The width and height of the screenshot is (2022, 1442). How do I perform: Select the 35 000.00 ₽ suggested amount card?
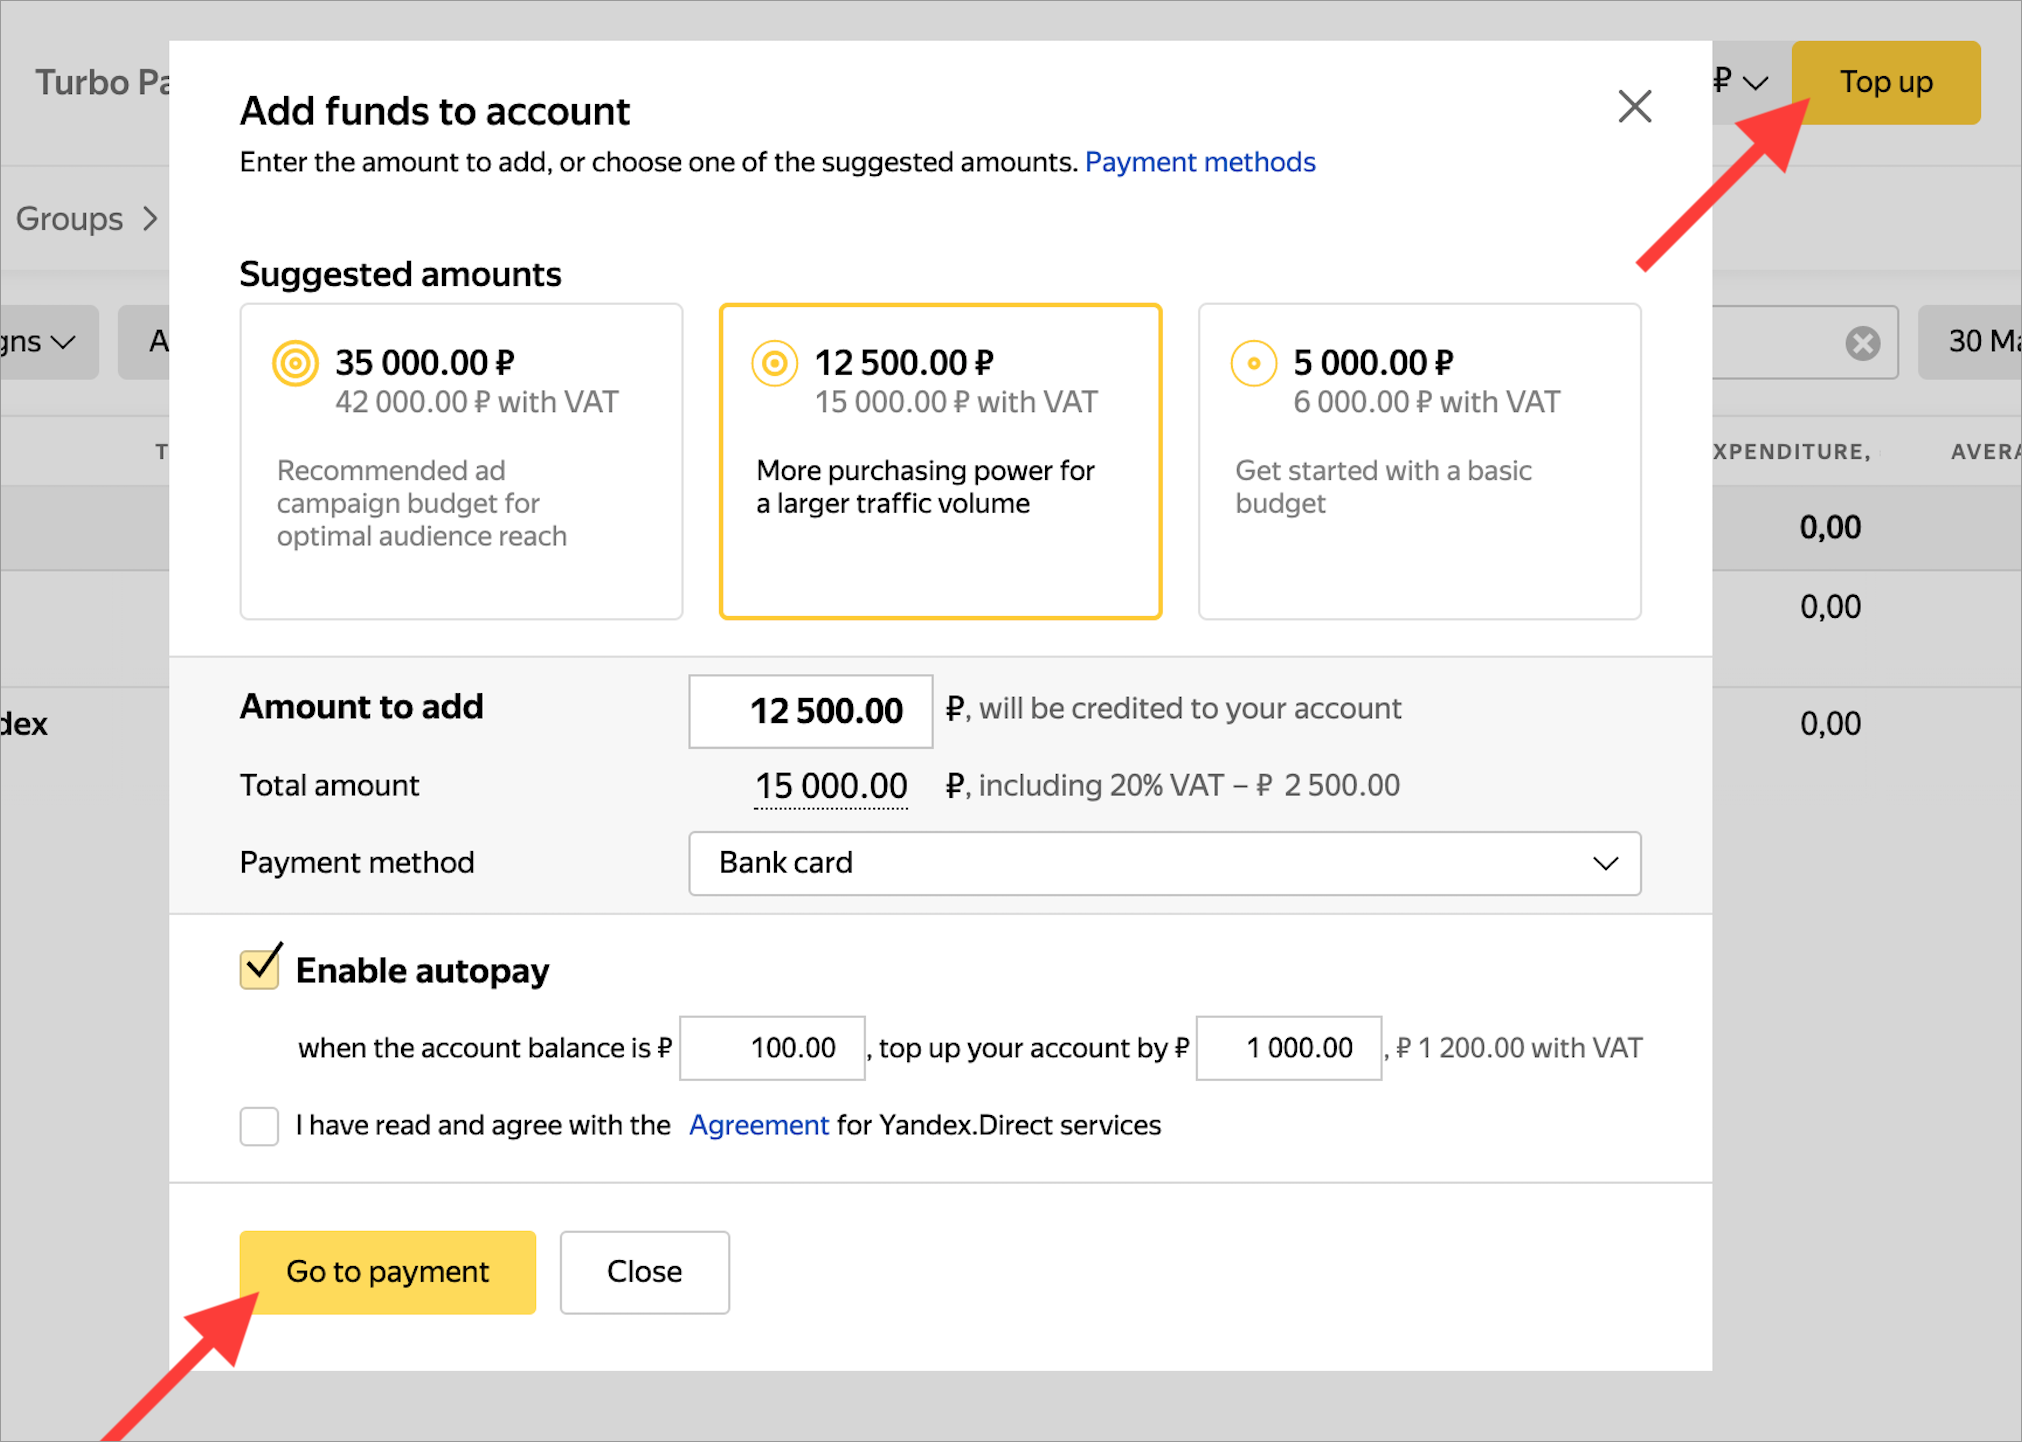click(461, 461)
